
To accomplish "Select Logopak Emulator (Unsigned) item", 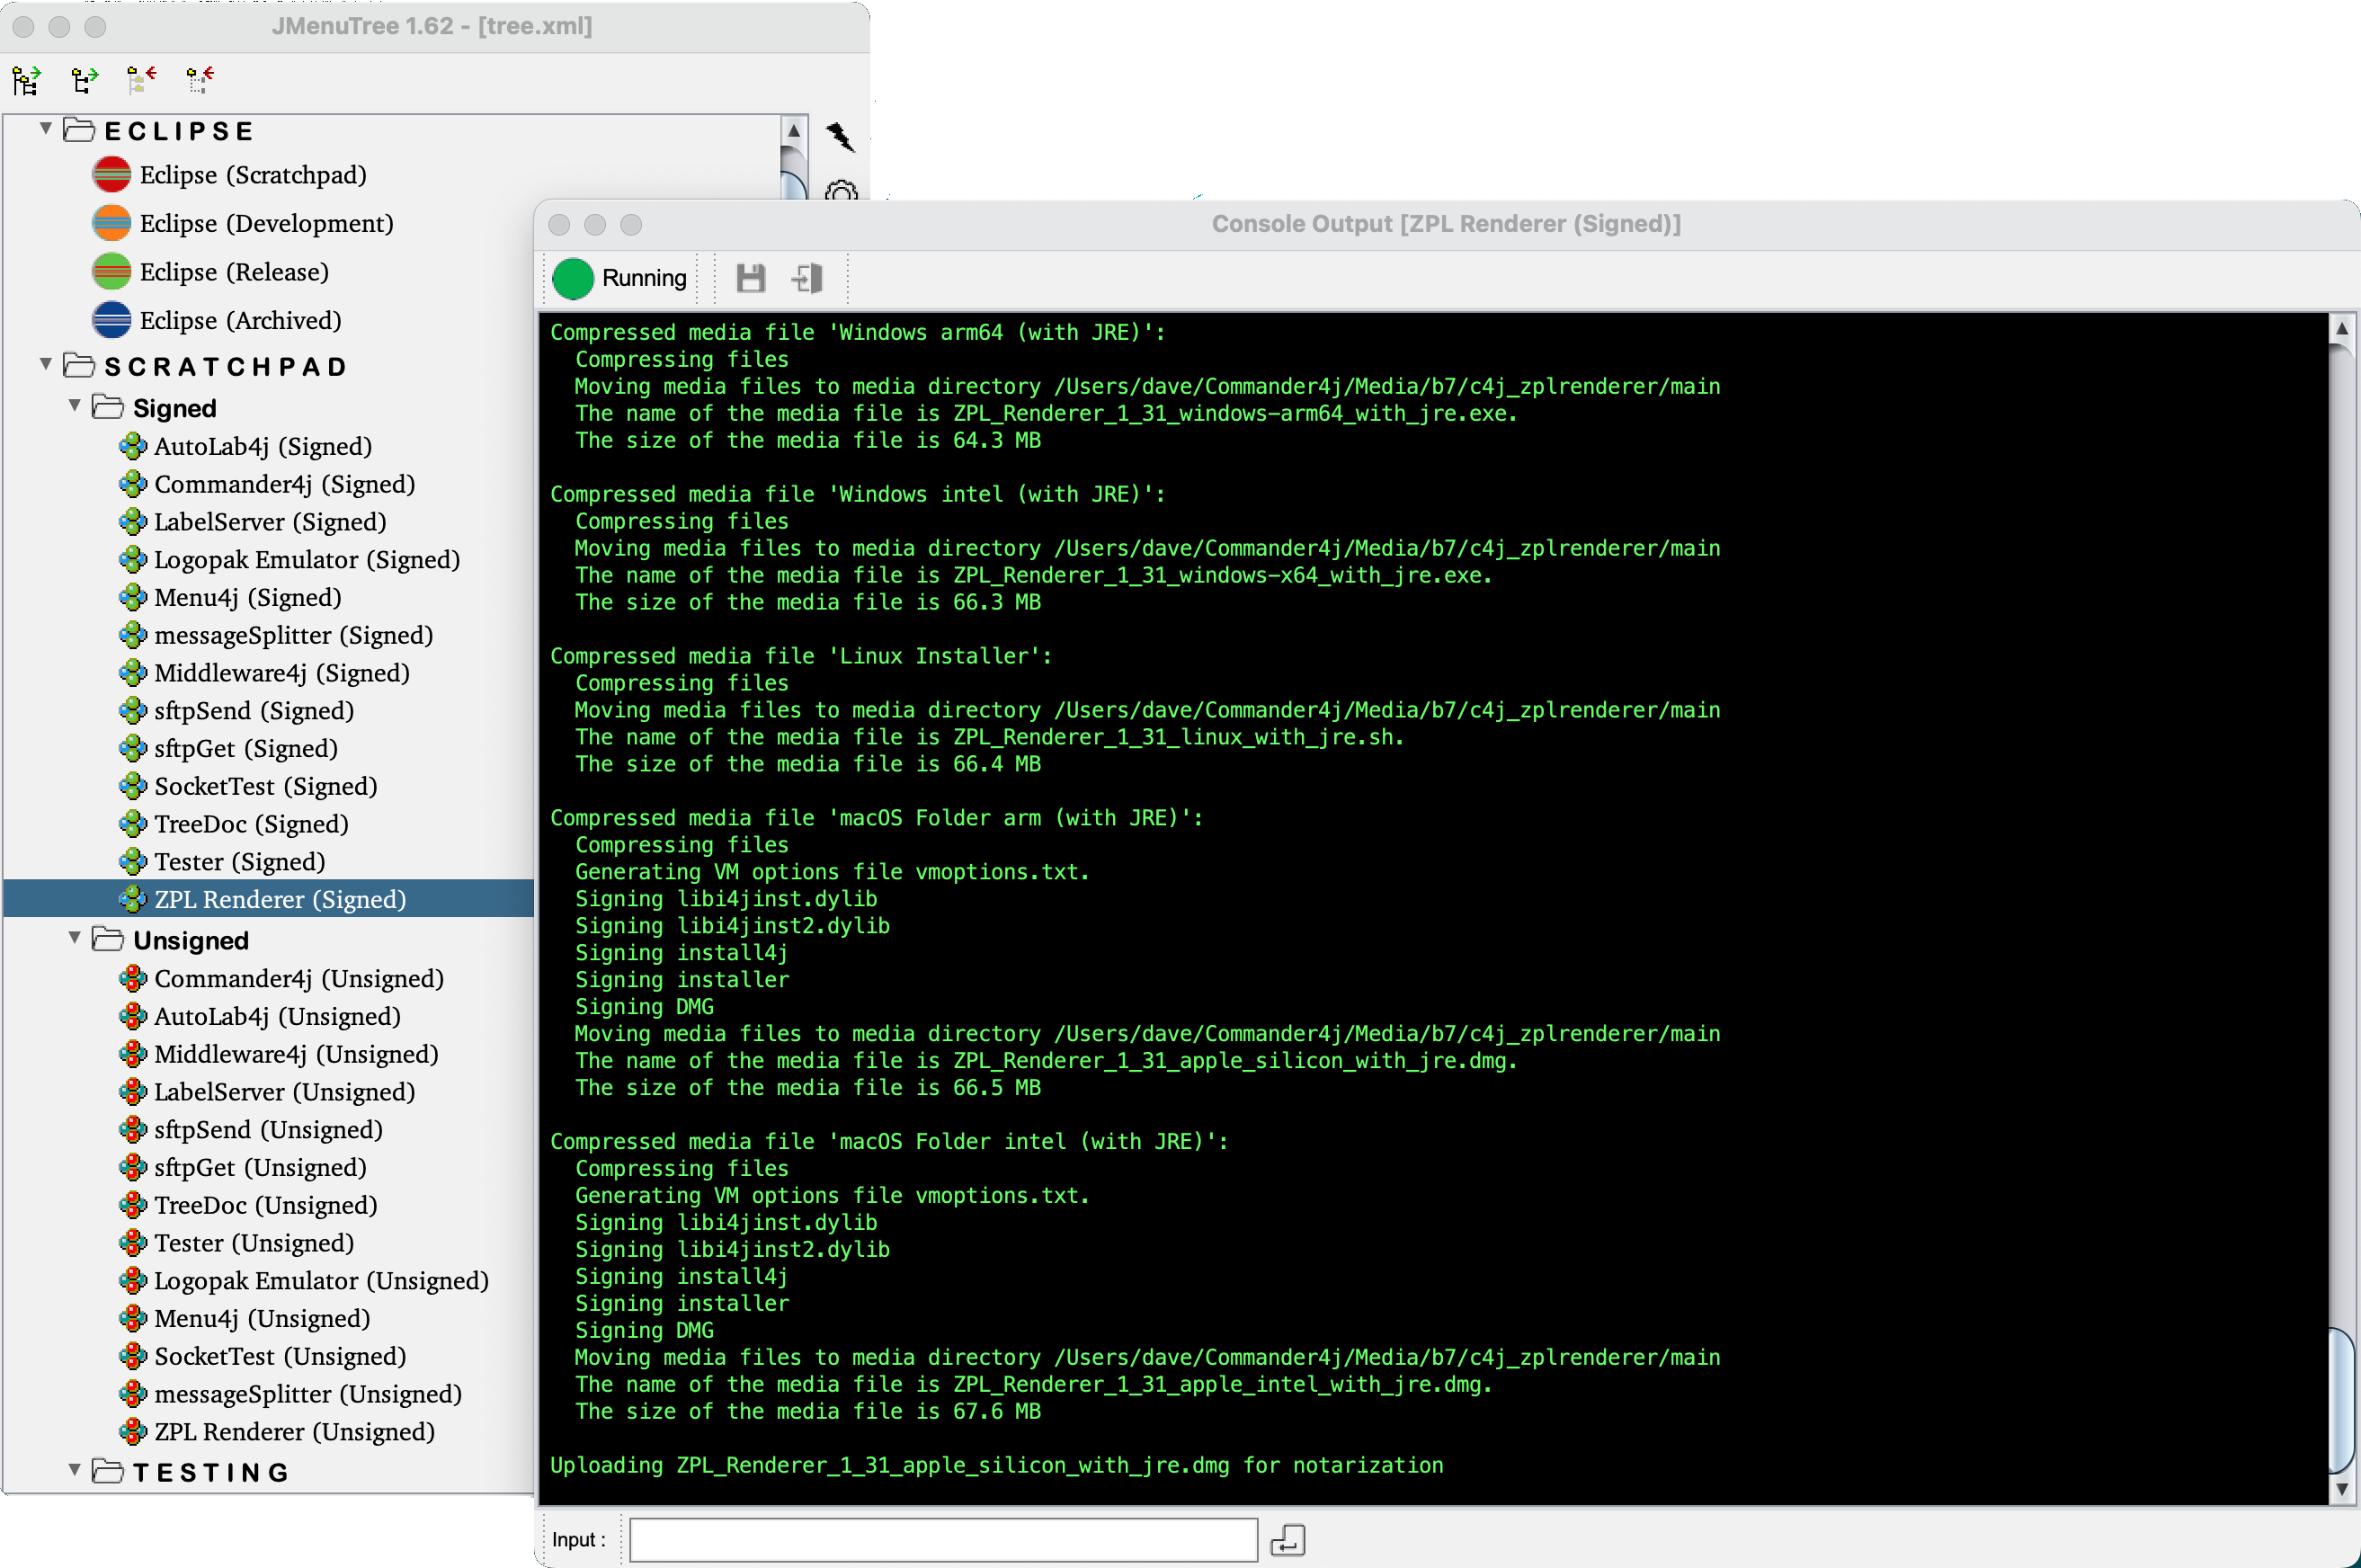I will 320,1281.
